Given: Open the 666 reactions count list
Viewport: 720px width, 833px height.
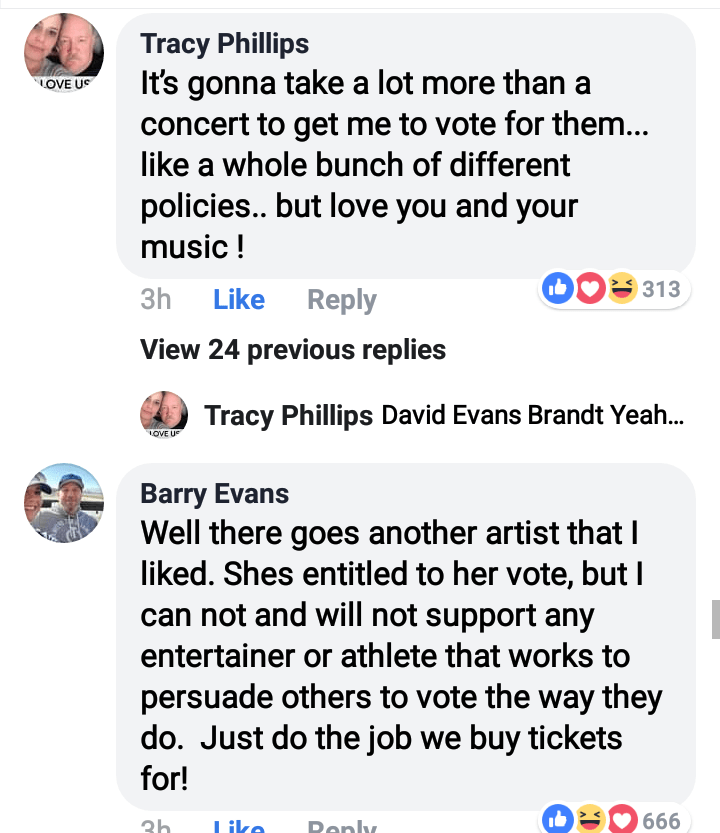Looking at the screenshot, I should (x=661, y=821).
